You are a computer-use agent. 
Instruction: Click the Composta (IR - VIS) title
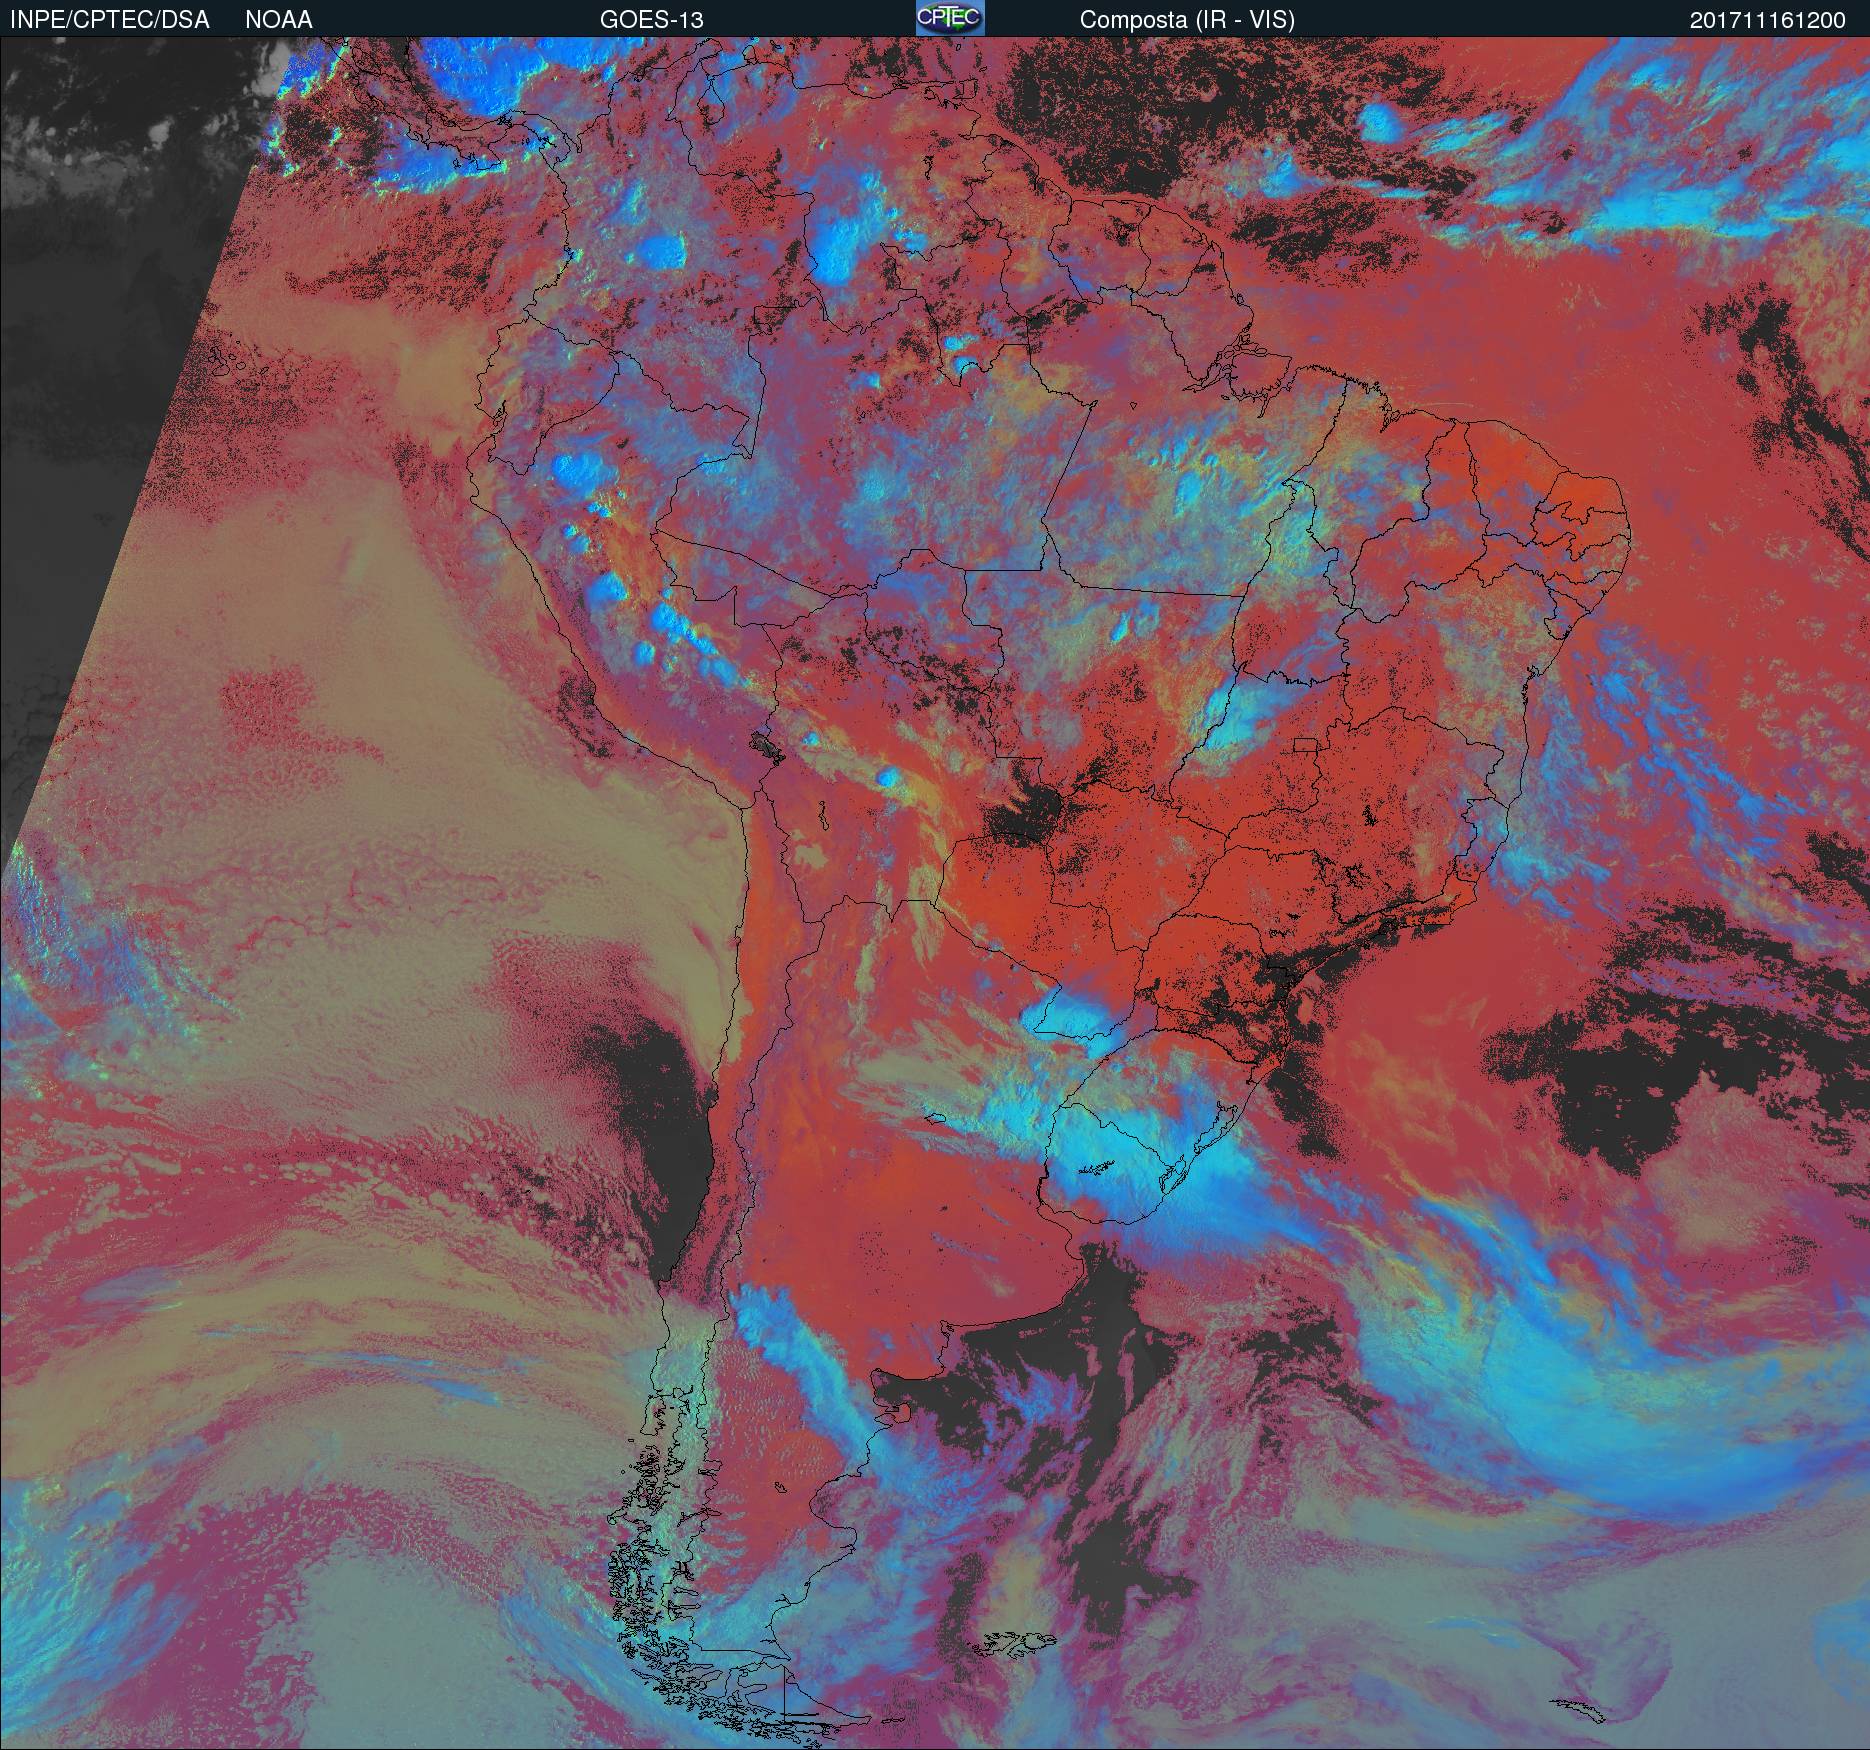(x=1187, y=20)
